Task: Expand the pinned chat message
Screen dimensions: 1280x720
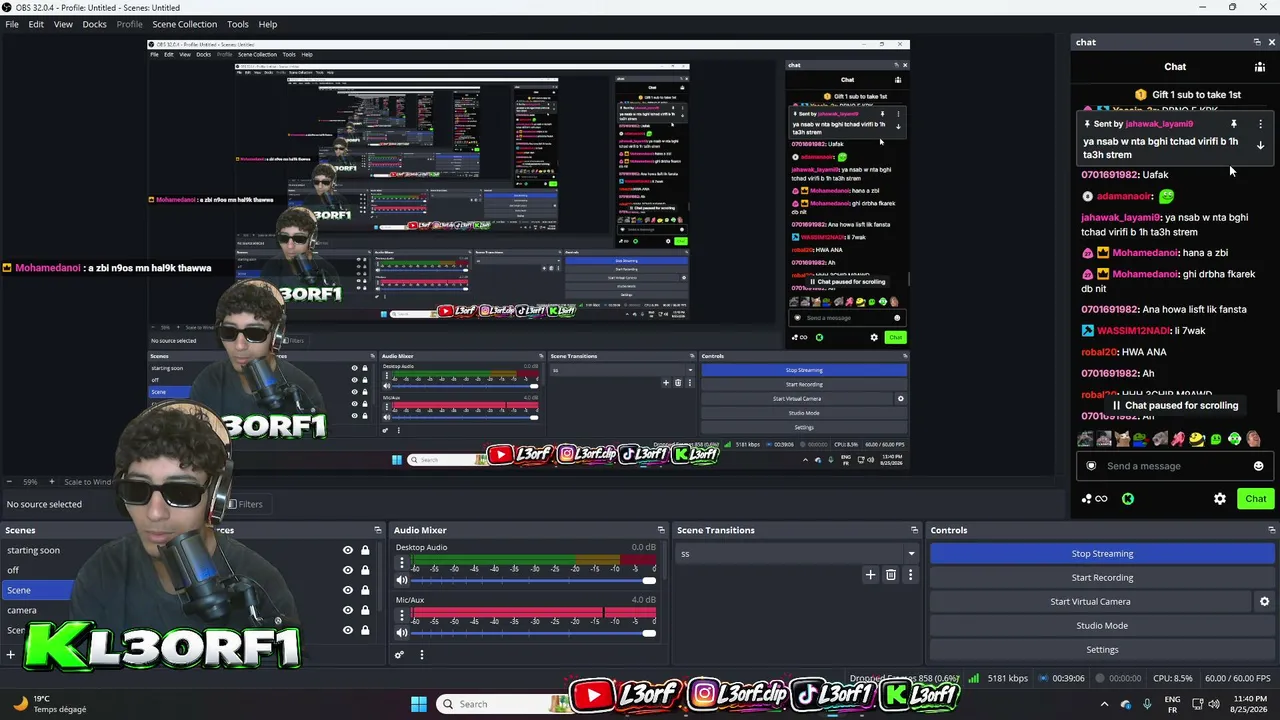Action: 1260,145
